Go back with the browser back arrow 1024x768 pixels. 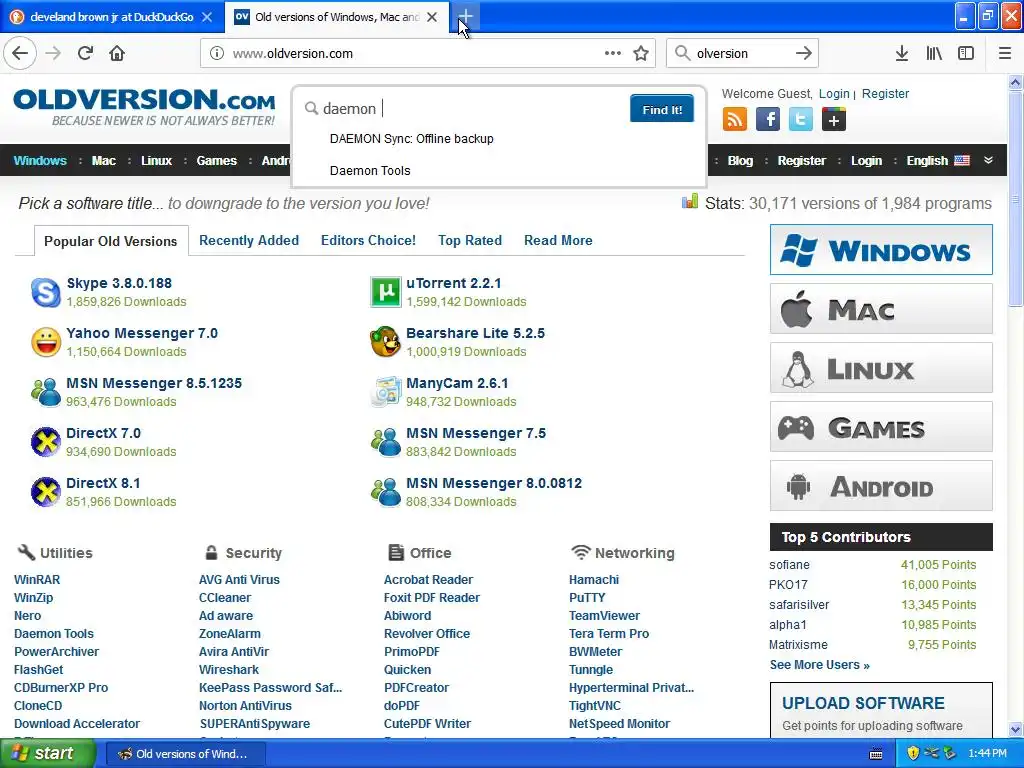20,53
